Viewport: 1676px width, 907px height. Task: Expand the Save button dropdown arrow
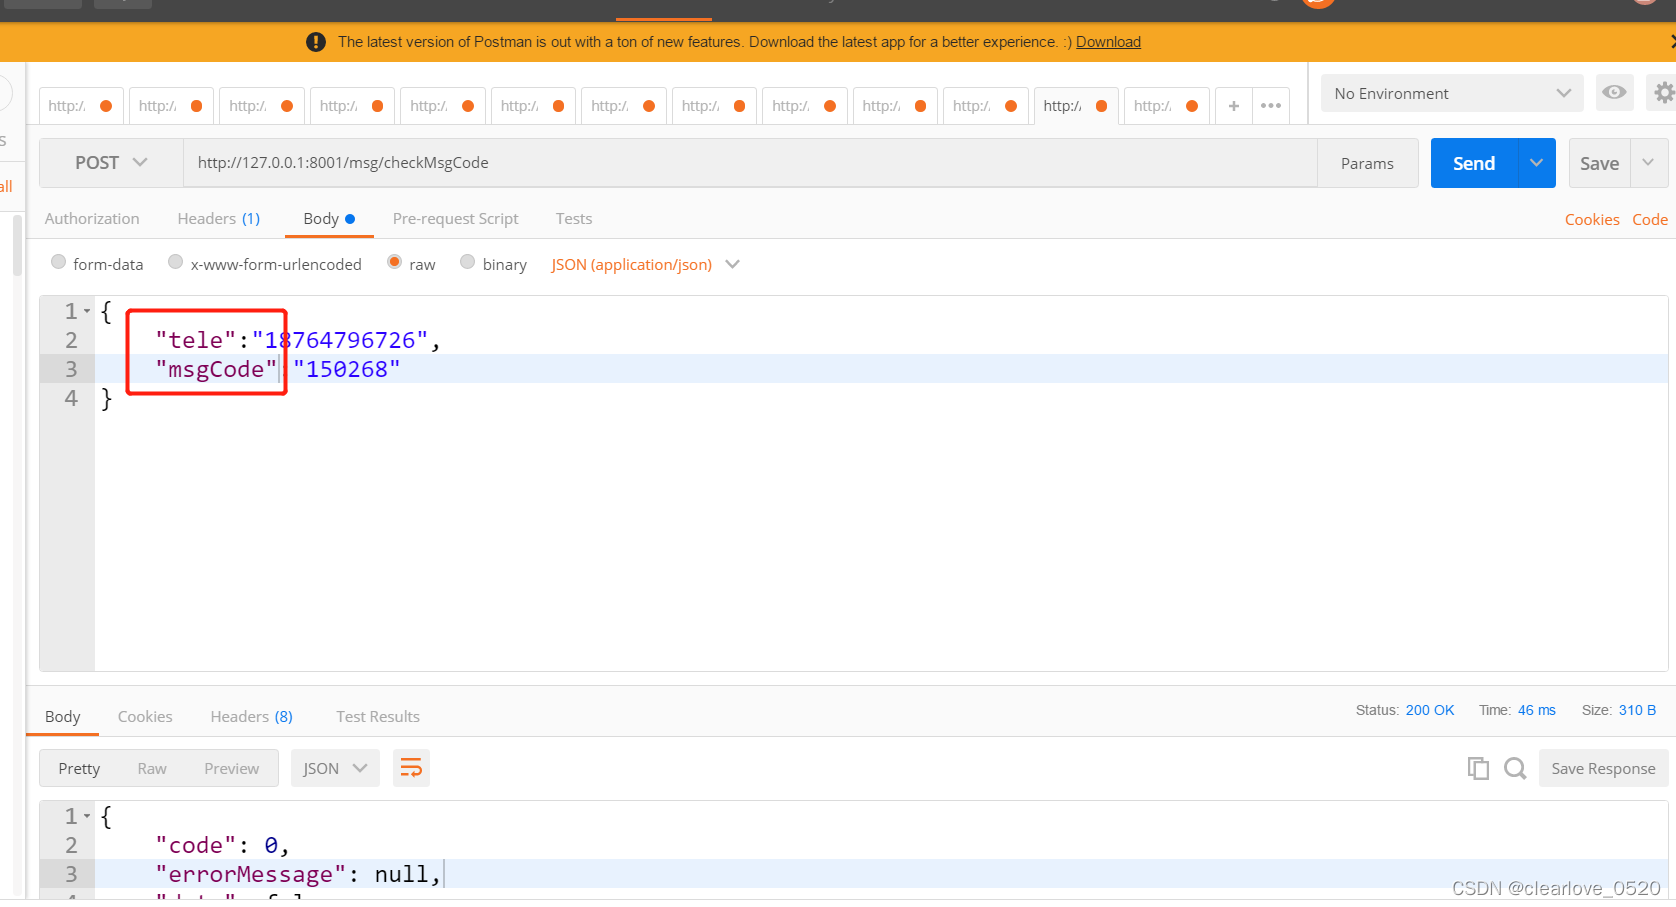tap(1648, 163)
